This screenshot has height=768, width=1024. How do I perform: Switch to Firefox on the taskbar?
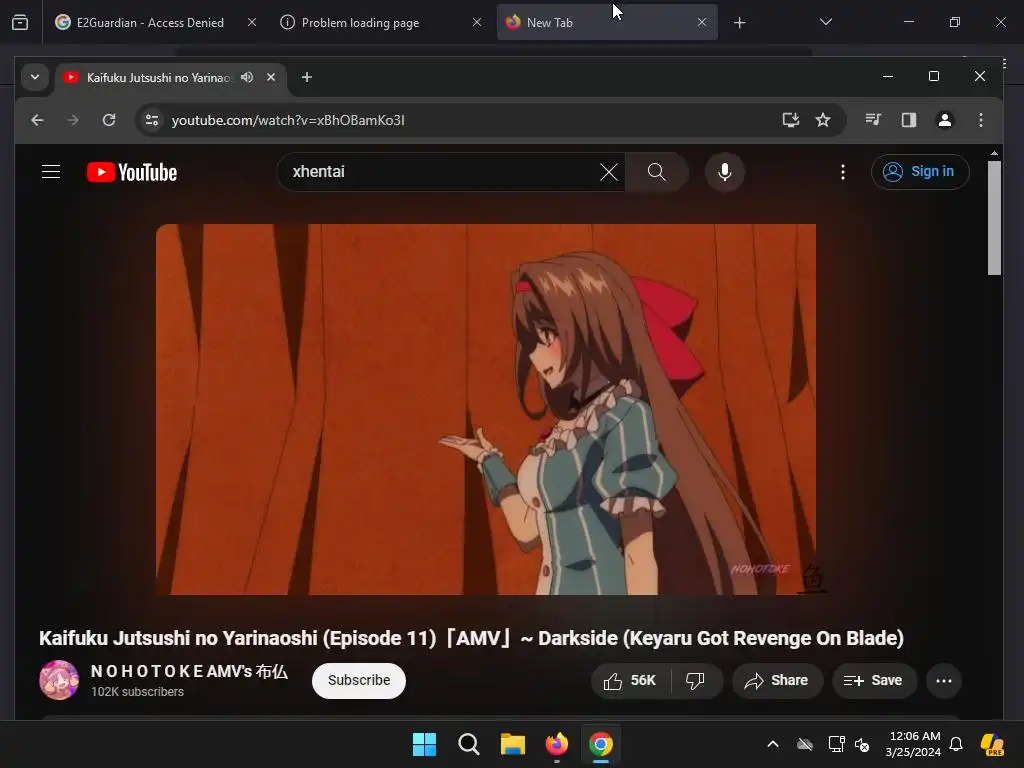pos(556,744)
